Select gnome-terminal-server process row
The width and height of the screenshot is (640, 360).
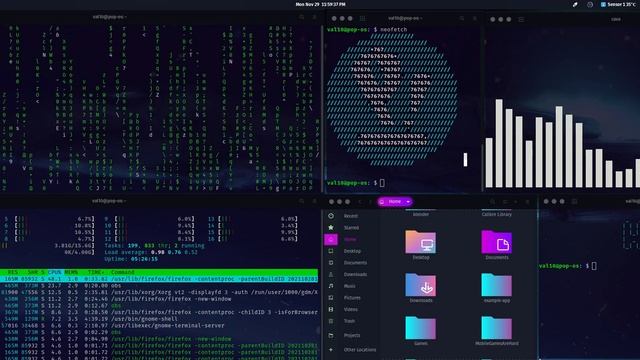pyautogui.click(x=159, y=325)
